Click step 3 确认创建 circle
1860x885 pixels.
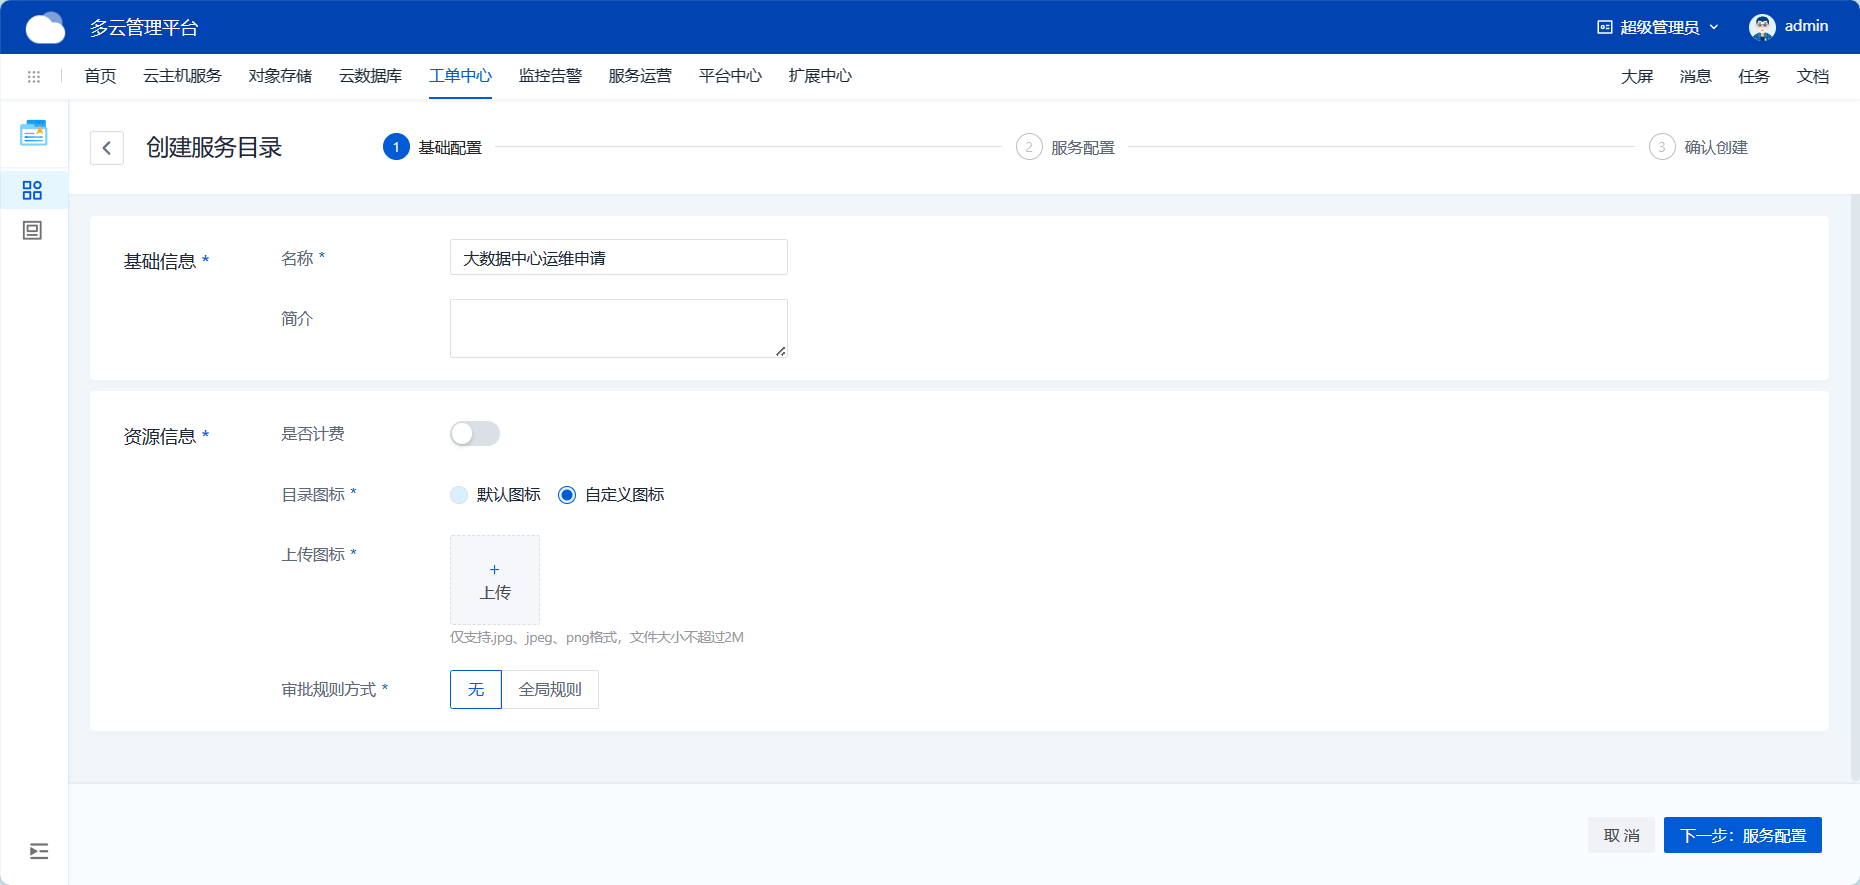1662,147
